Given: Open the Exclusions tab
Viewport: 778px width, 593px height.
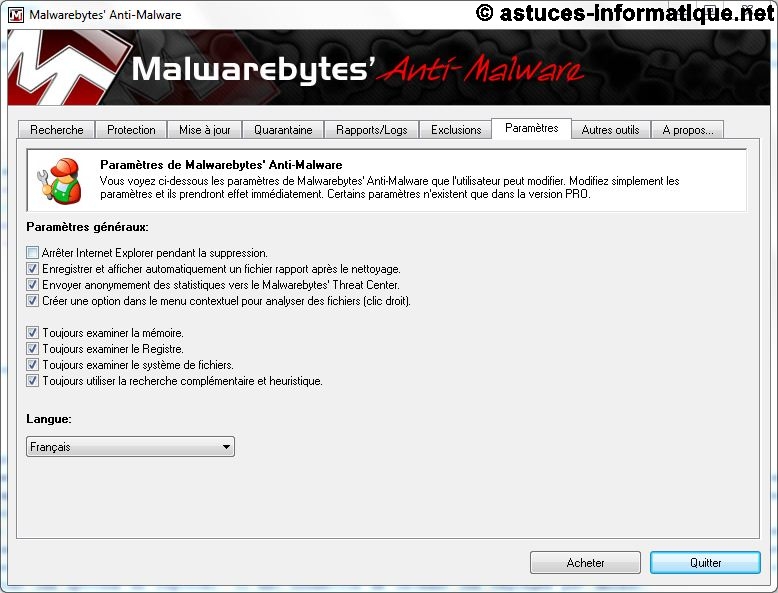Looking at the screenshot, I should [456, 130].
